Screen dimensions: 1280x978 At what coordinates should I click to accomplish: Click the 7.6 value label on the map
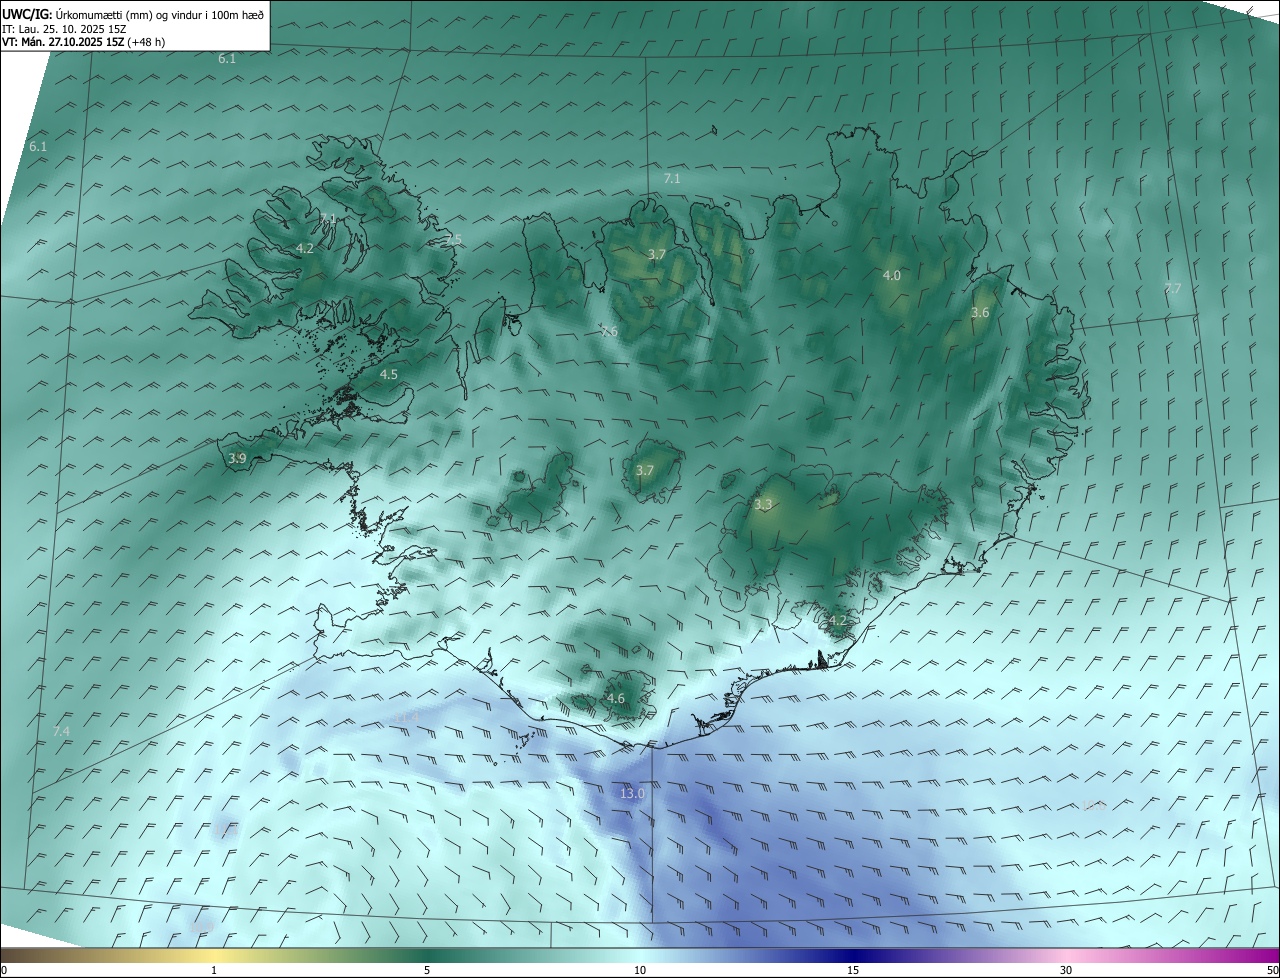609,331
